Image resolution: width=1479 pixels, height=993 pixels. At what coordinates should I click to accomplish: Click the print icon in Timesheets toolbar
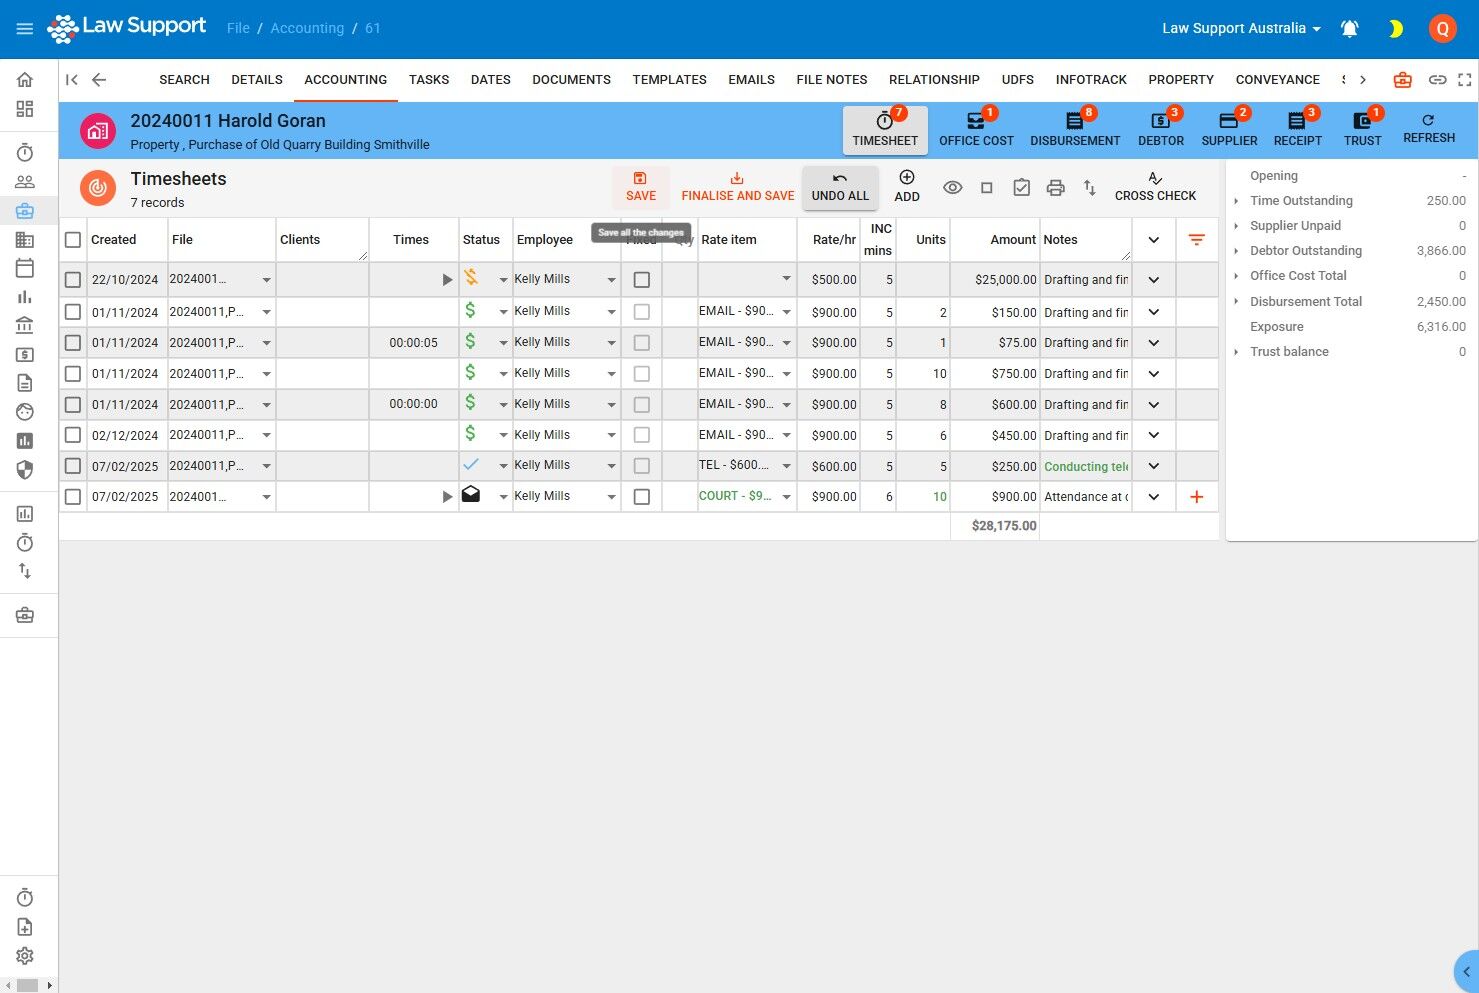(1055, 188)
